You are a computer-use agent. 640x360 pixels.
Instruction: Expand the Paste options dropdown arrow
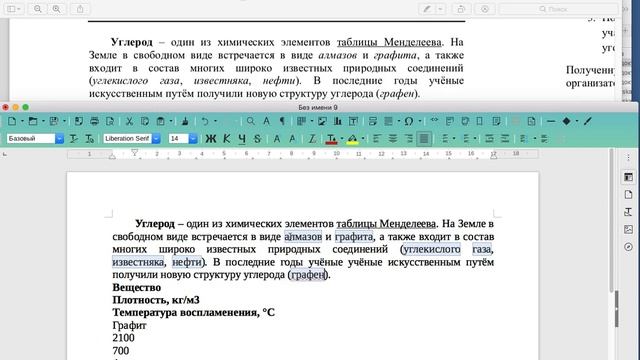[x=171, y=121]
